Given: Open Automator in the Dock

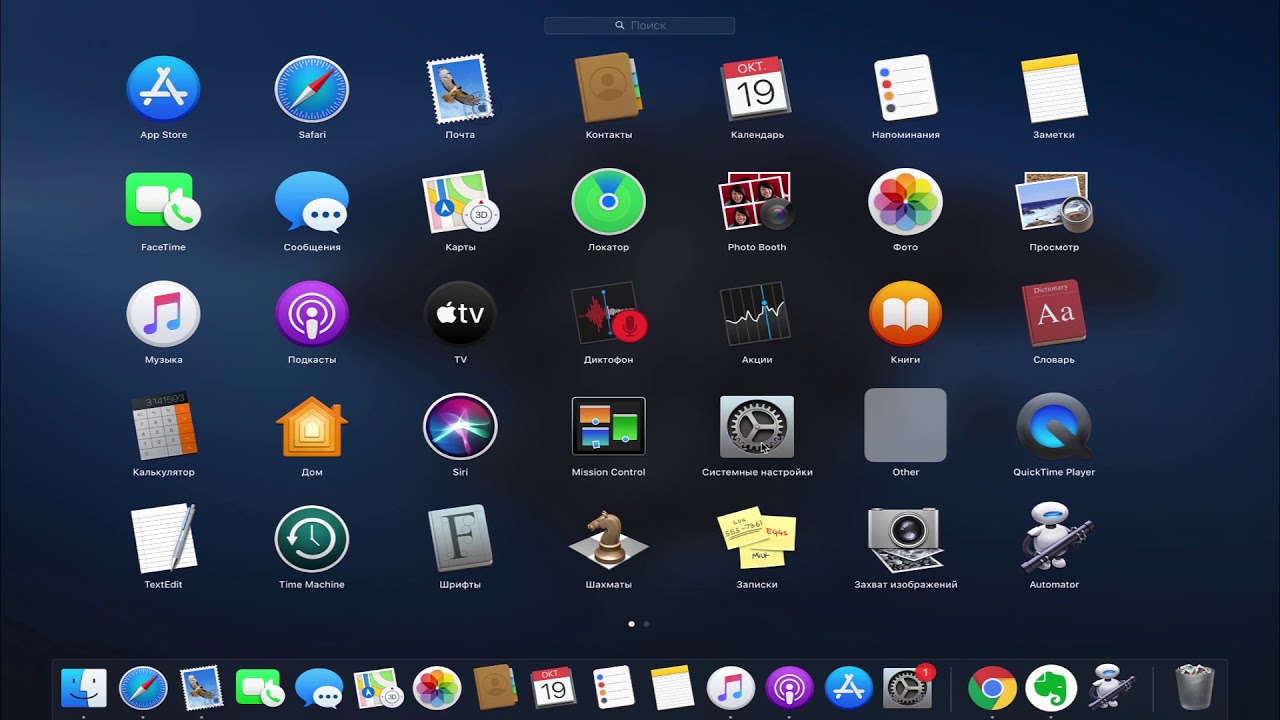Looking at the screenshot, I should click(x=1110, y=687).
